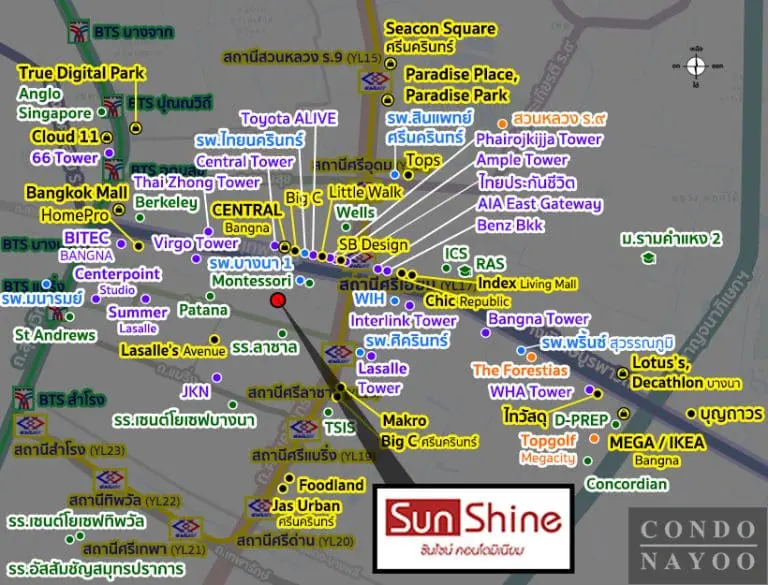Click the ม.รามคำแหง 2 graduation cap icon

coord(648,258)
